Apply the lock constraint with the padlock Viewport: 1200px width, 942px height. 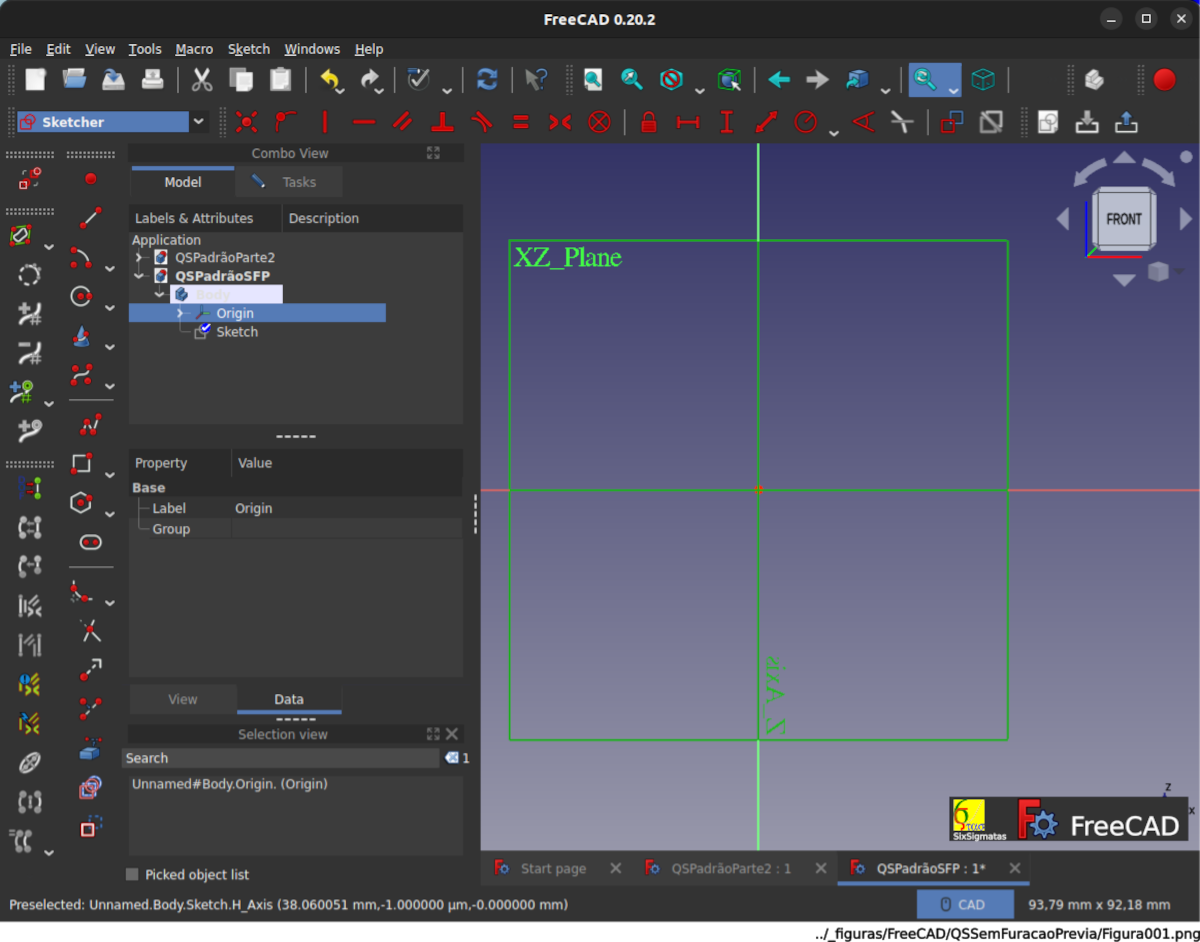649,122
